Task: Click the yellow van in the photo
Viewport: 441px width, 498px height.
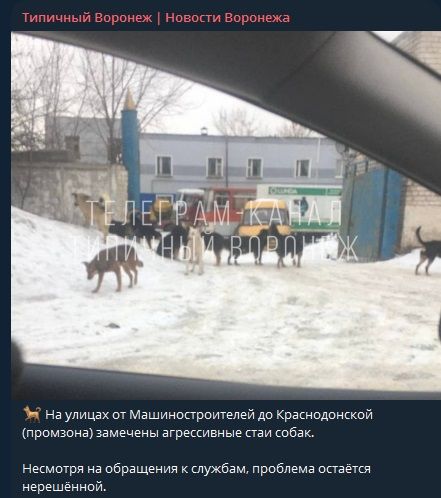Action: (x=263, y=218)
